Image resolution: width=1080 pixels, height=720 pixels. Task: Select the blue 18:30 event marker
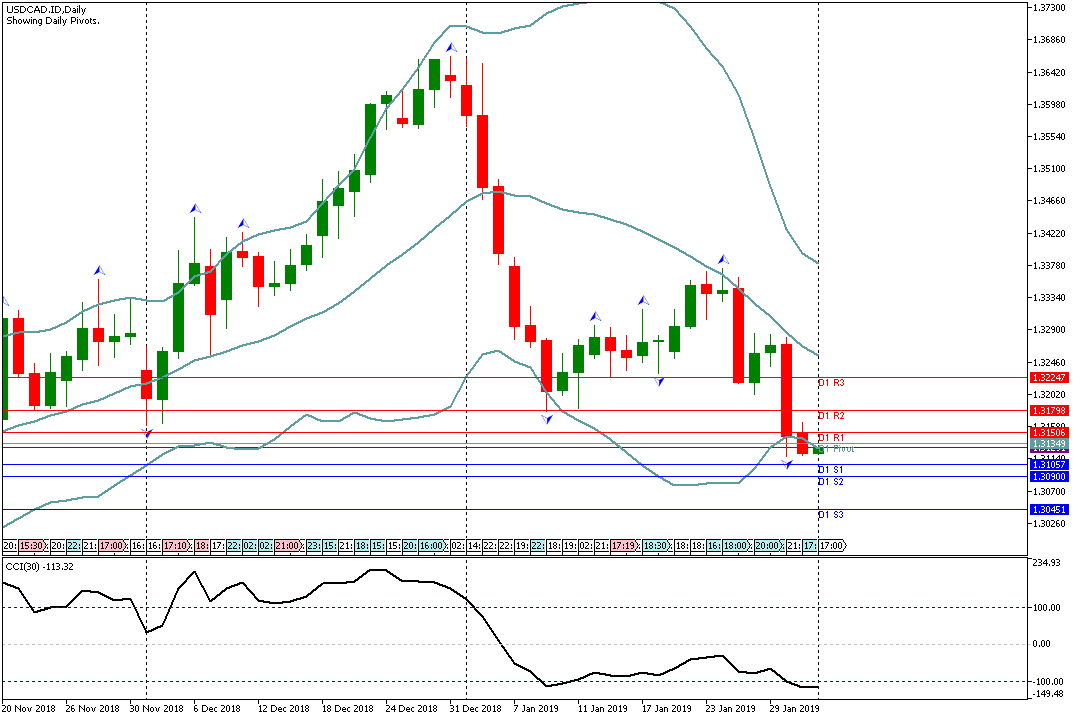[x=655, y=546]
